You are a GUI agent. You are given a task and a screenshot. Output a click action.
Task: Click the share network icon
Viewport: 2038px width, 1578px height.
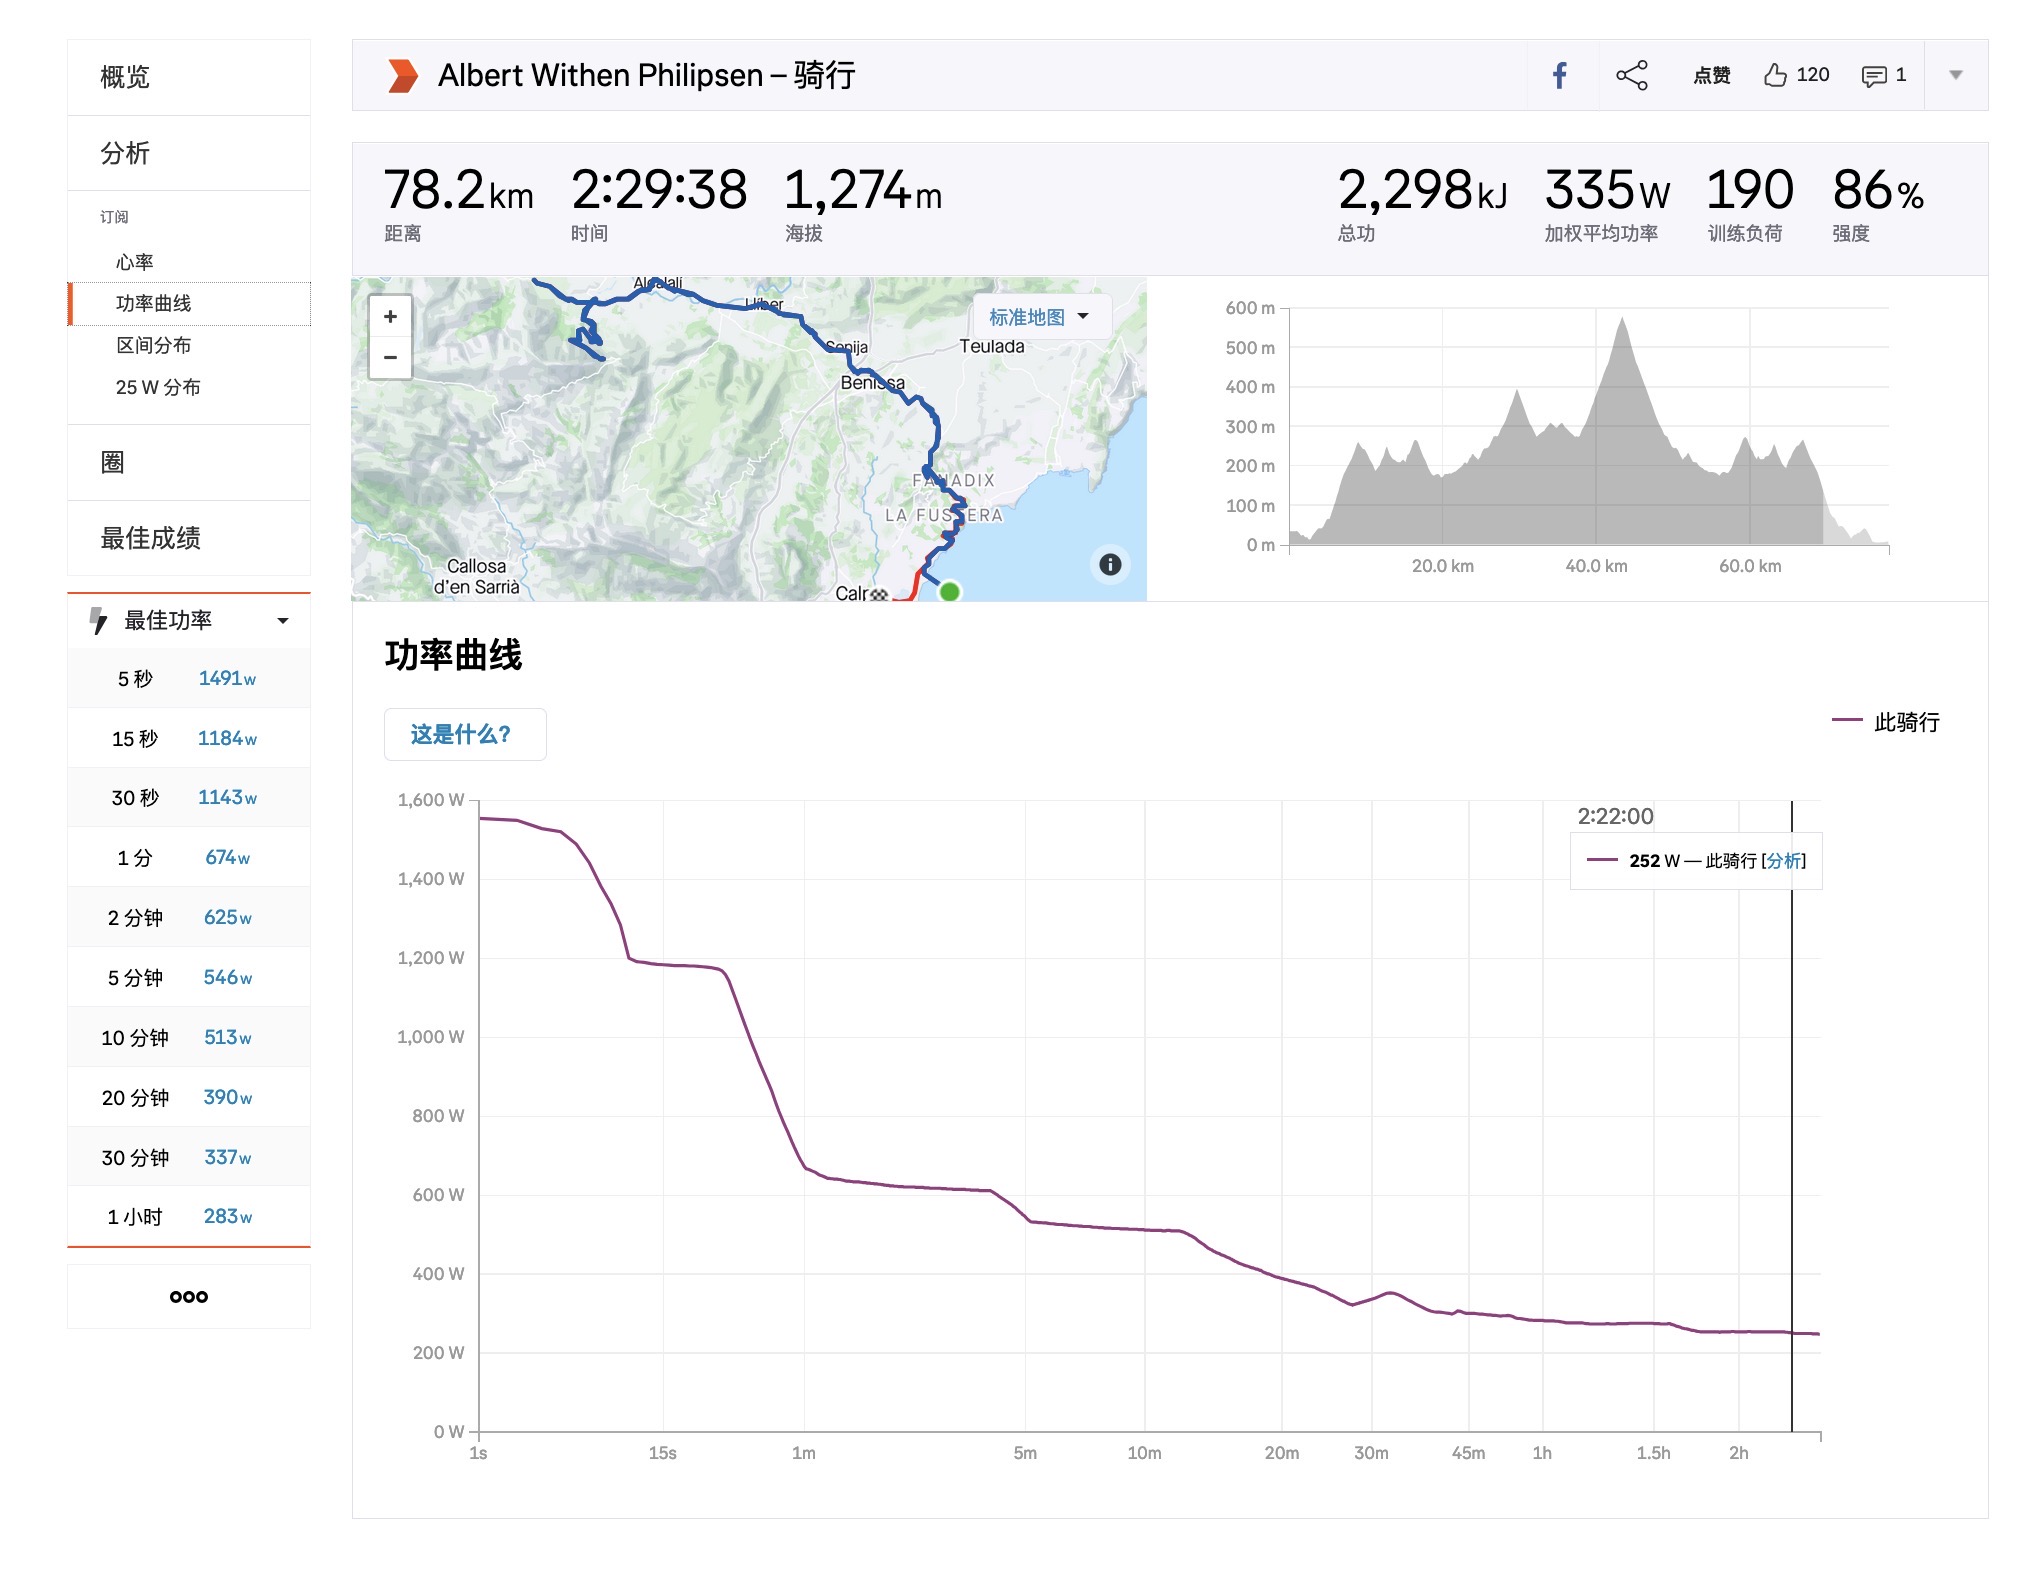1631,76
